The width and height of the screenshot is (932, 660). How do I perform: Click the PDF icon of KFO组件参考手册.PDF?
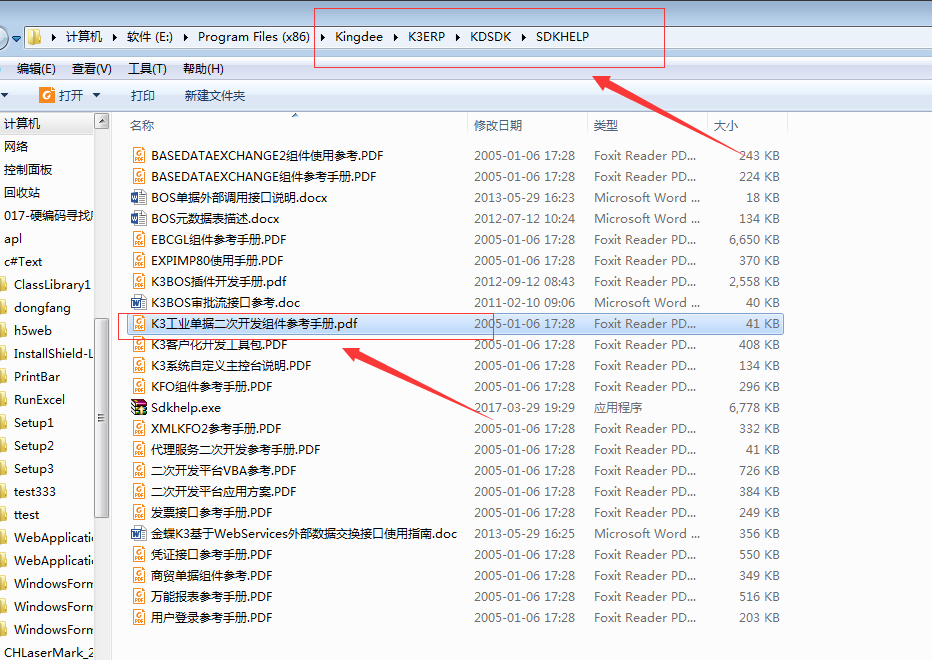[138, 386]
